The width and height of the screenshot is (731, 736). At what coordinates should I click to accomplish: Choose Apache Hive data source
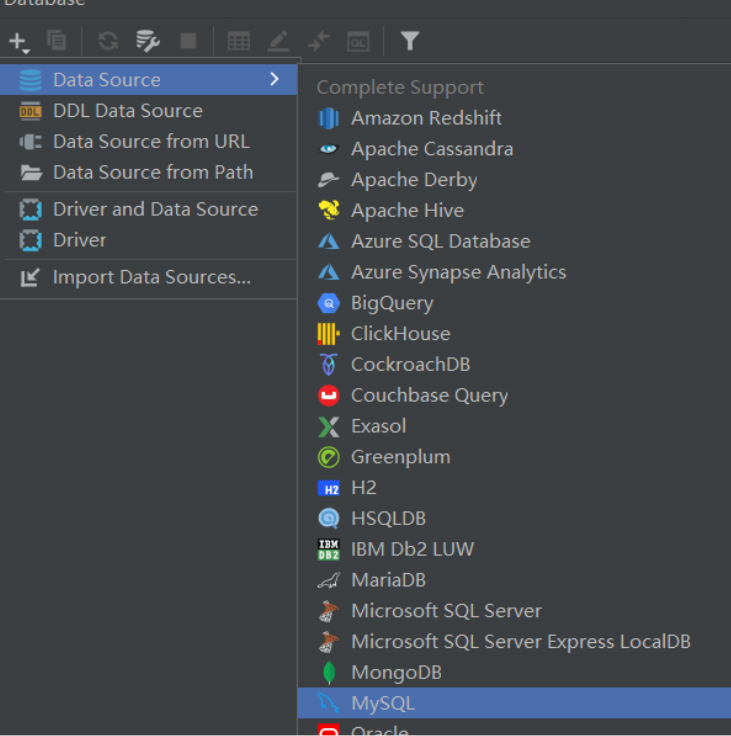pyautogui.click(x=514, y=210)
